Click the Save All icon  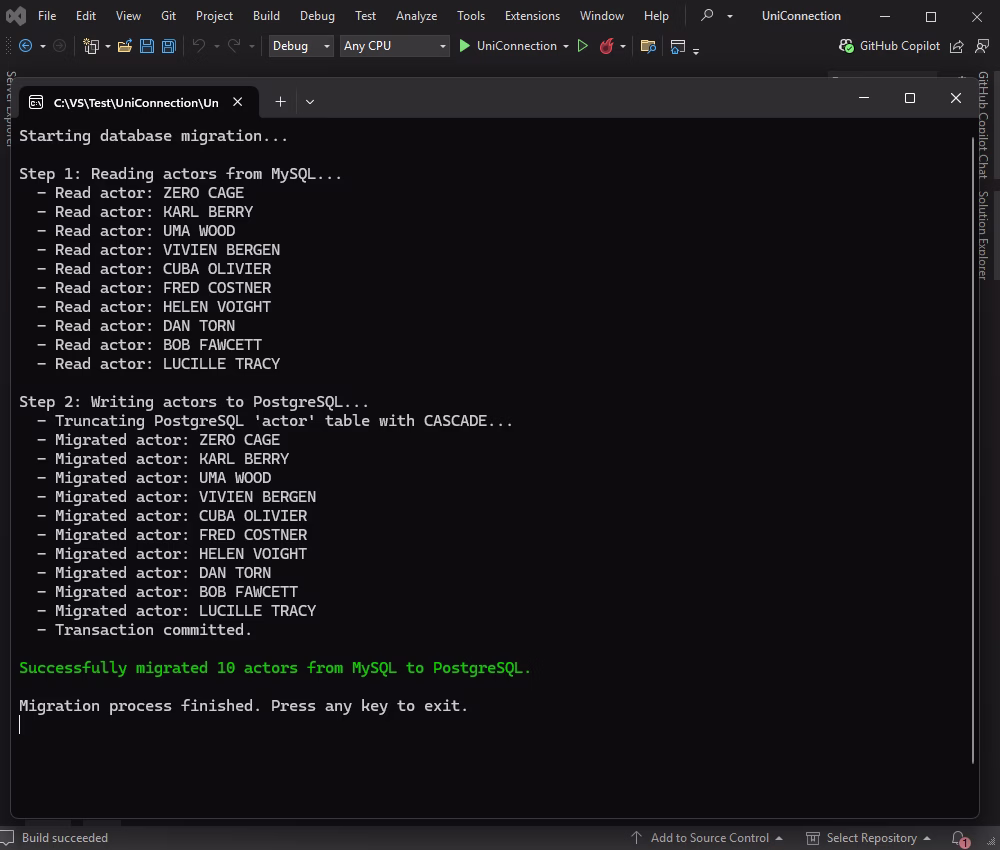168,46
